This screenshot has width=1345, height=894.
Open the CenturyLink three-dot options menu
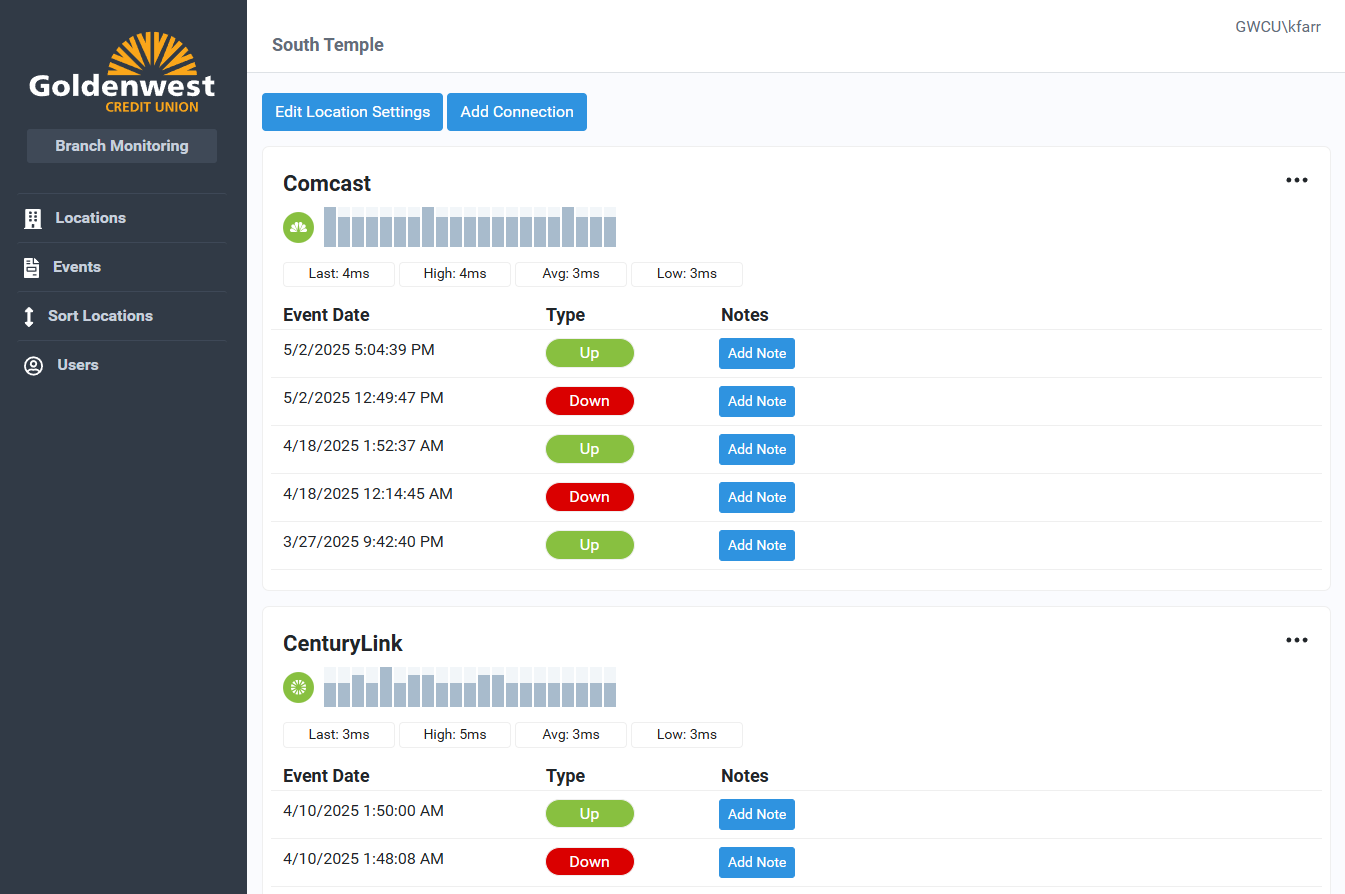[x=1296, y=641]
